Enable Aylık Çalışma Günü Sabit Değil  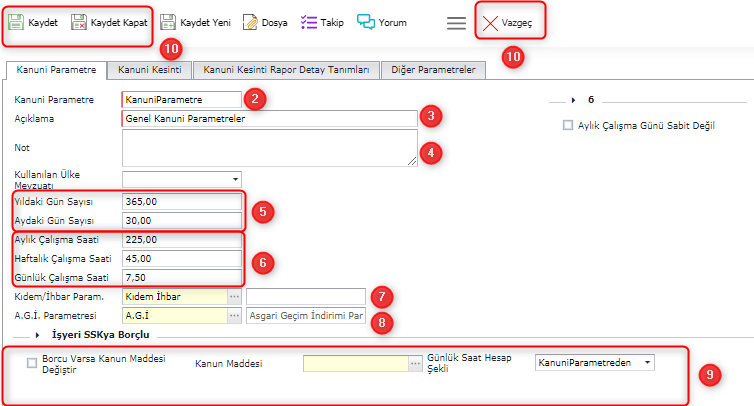click(568, 125)
